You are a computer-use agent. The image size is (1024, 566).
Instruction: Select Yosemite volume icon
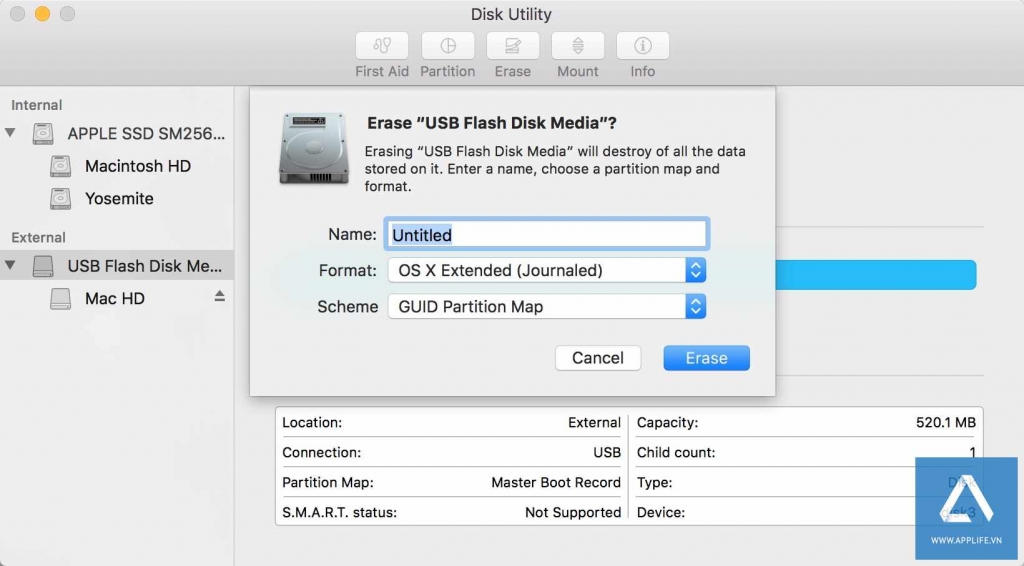(61, 198)
